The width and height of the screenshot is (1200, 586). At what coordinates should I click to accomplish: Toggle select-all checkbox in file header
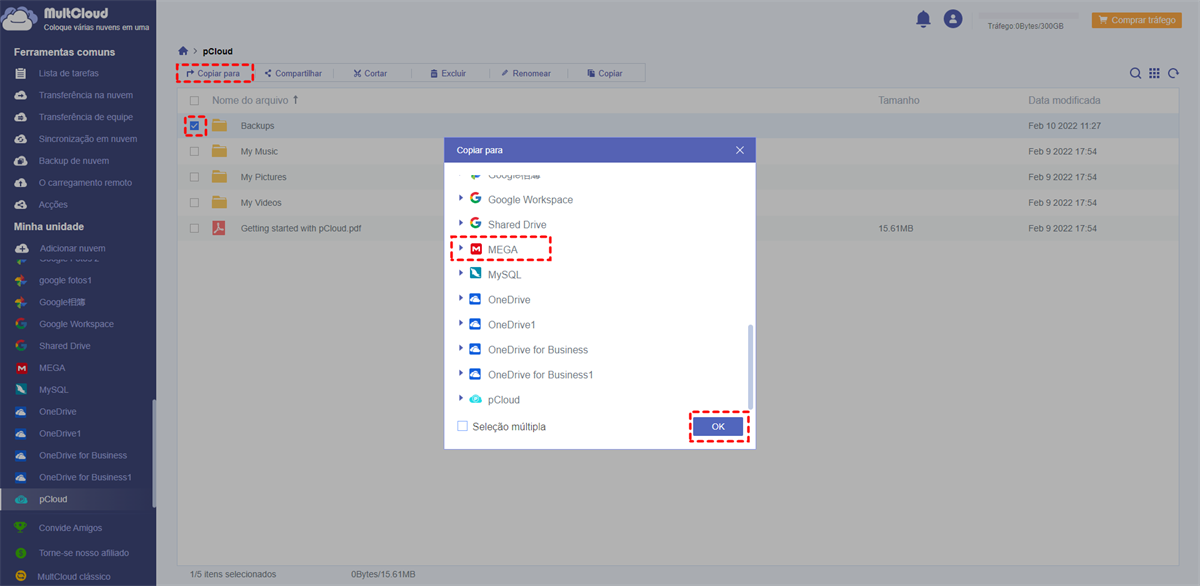coord(194,101)
